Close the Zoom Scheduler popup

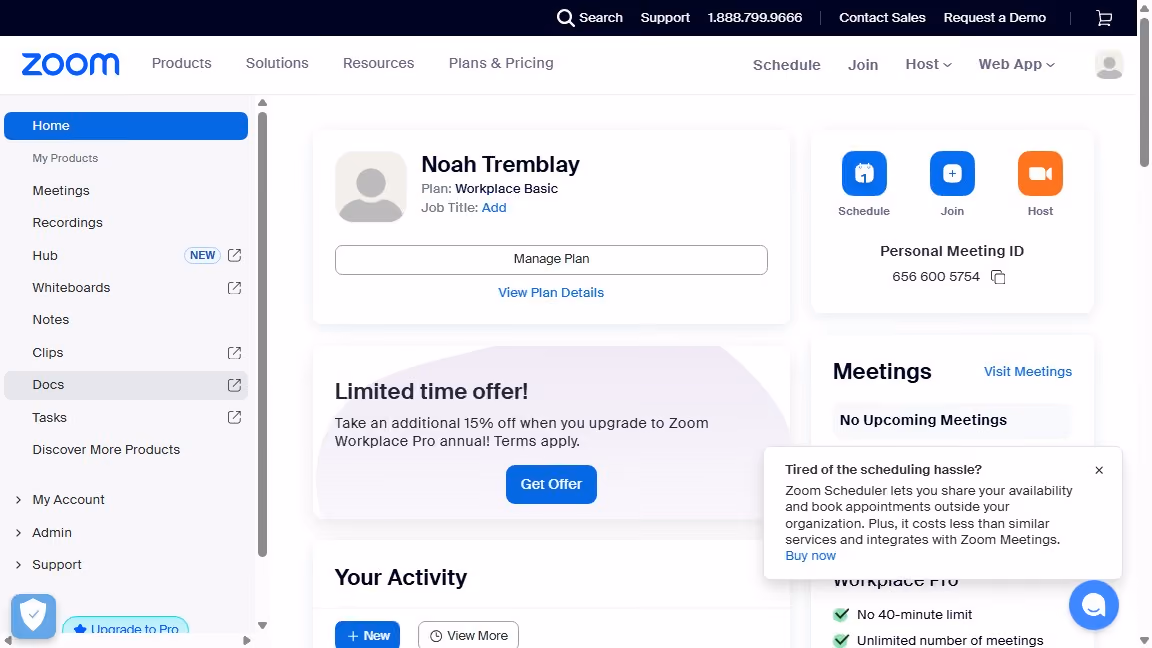tap(1099, 470)
